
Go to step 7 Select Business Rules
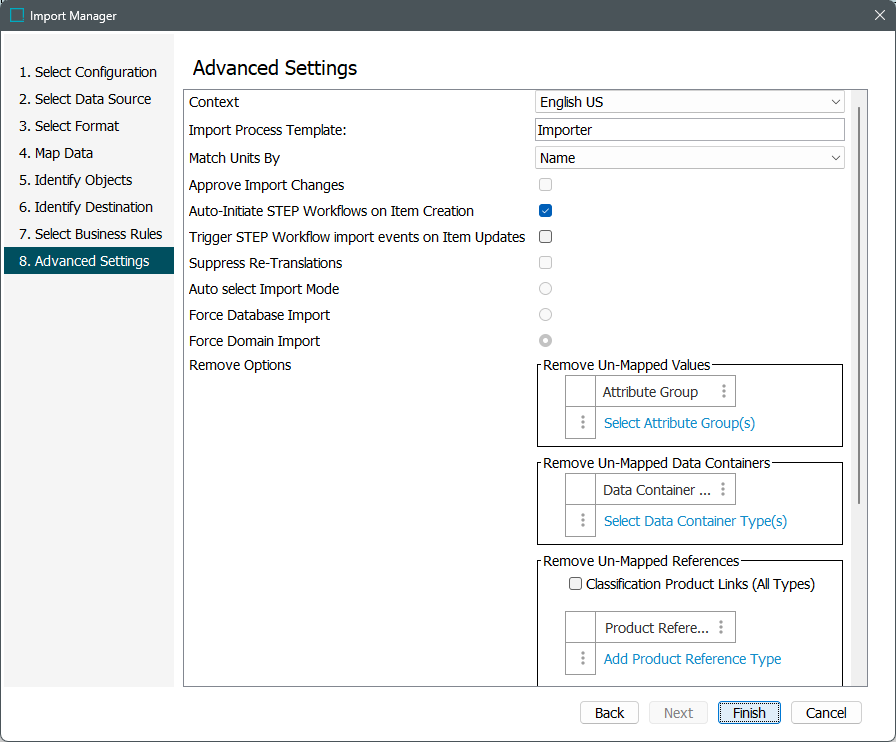coord(90,234)
